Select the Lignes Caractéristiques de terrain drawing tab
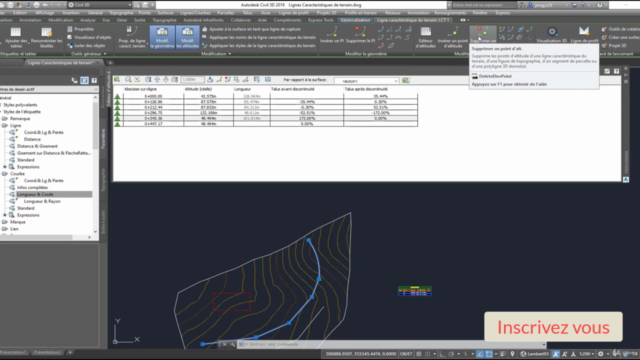 pyautogui.click(x=60, y=63)
